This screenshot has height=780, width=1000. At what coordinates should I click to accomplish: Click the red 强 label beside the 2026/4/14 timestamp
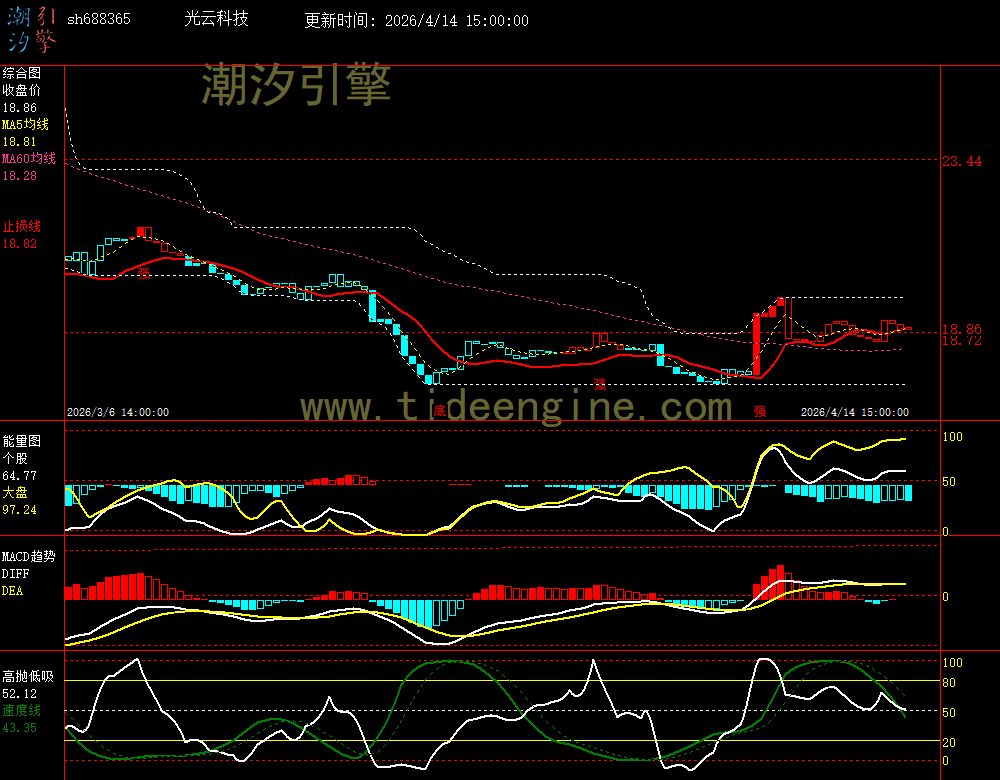point(759,410)
